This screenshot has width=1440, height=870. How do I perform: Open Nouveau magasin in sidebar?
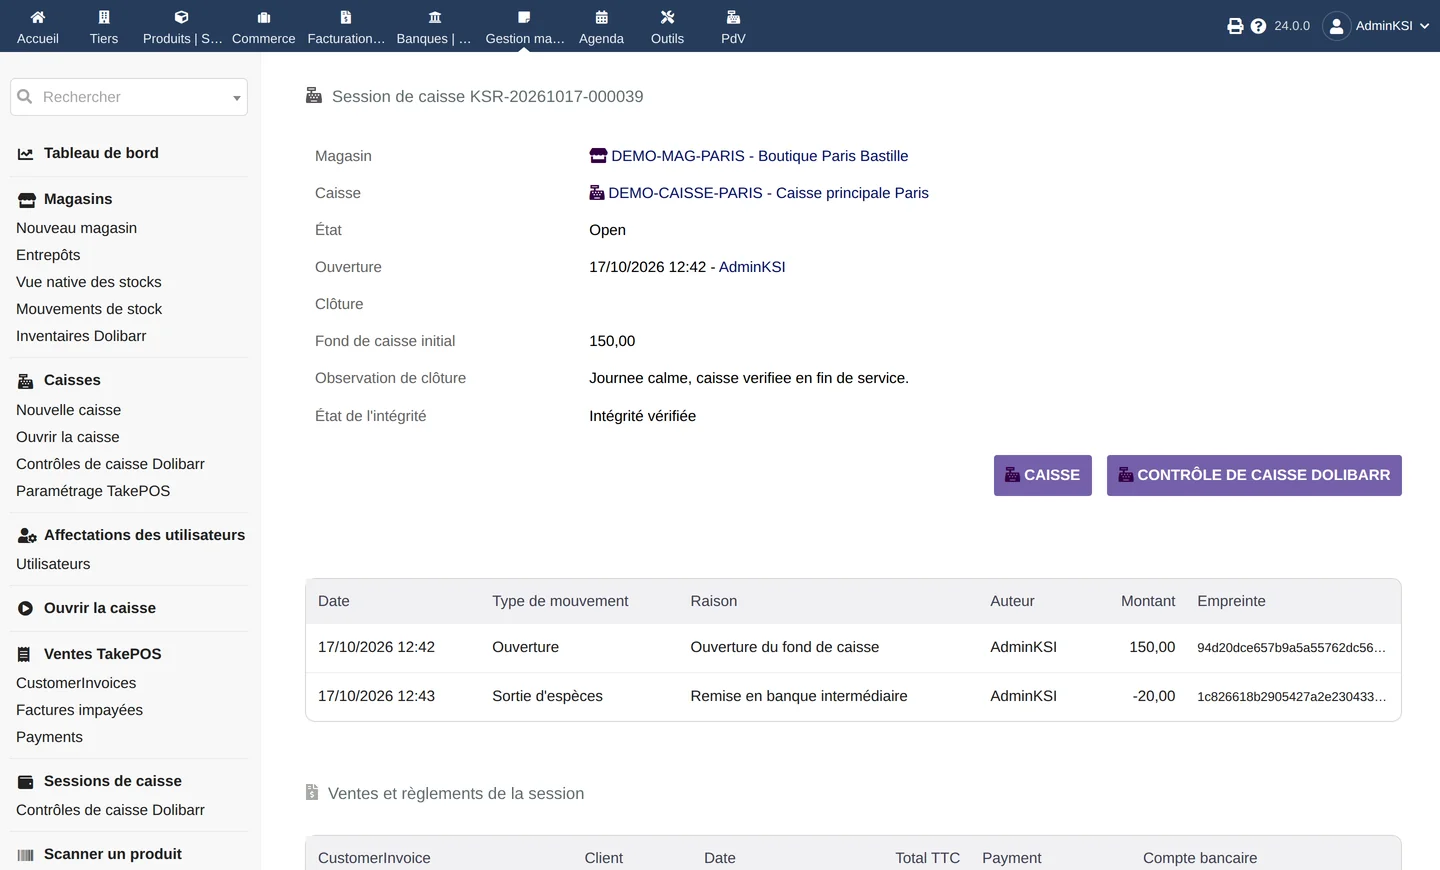coord(77,228)
